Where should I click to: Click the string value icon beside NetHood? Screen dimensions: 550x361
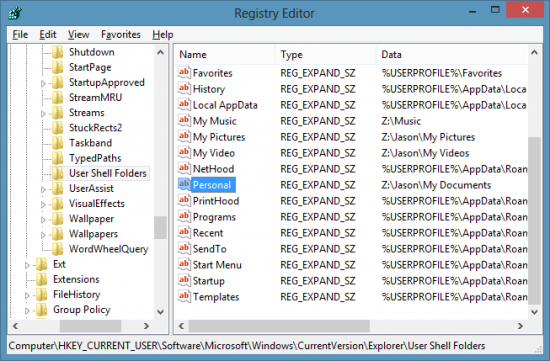pyautogui.click(x=184, y=168)
